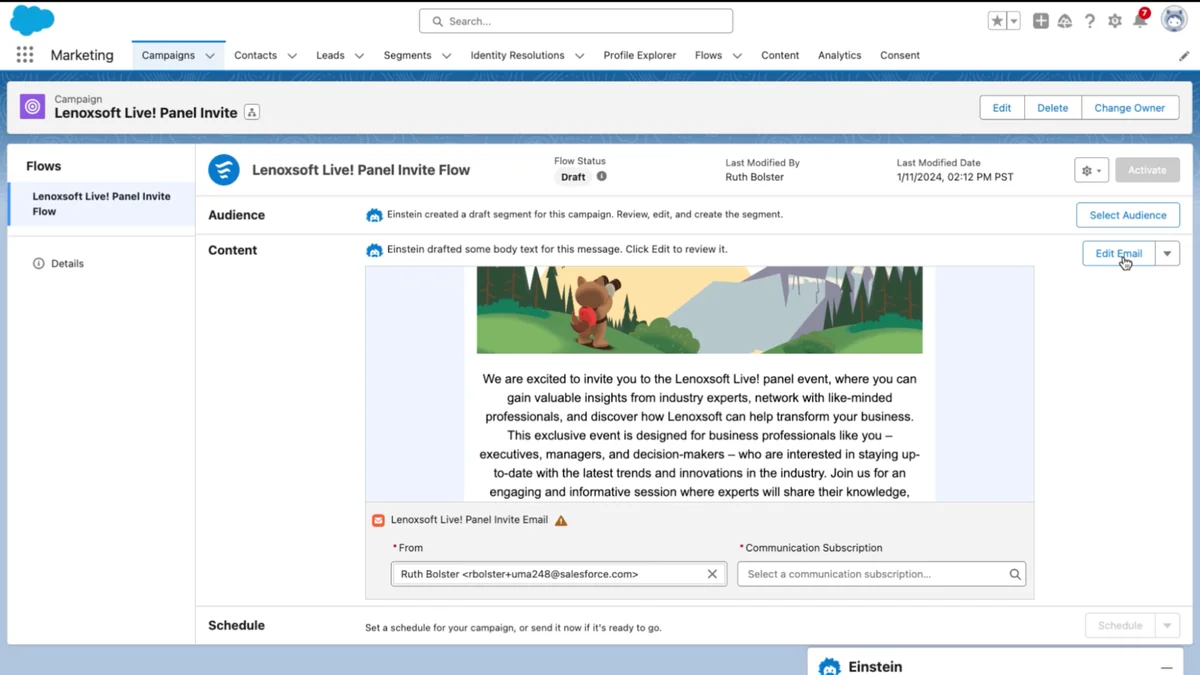Image resolution: width=1200 pixels, height=675 pixels.
Task: Click the orange email icon near Panel Invite Email
Action: 378,520
